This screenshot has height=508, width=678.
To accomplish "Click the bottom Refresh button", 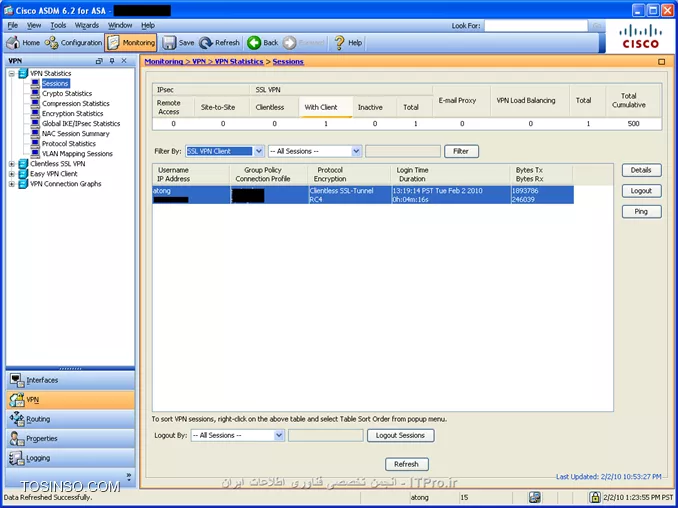I will (406, 464).
